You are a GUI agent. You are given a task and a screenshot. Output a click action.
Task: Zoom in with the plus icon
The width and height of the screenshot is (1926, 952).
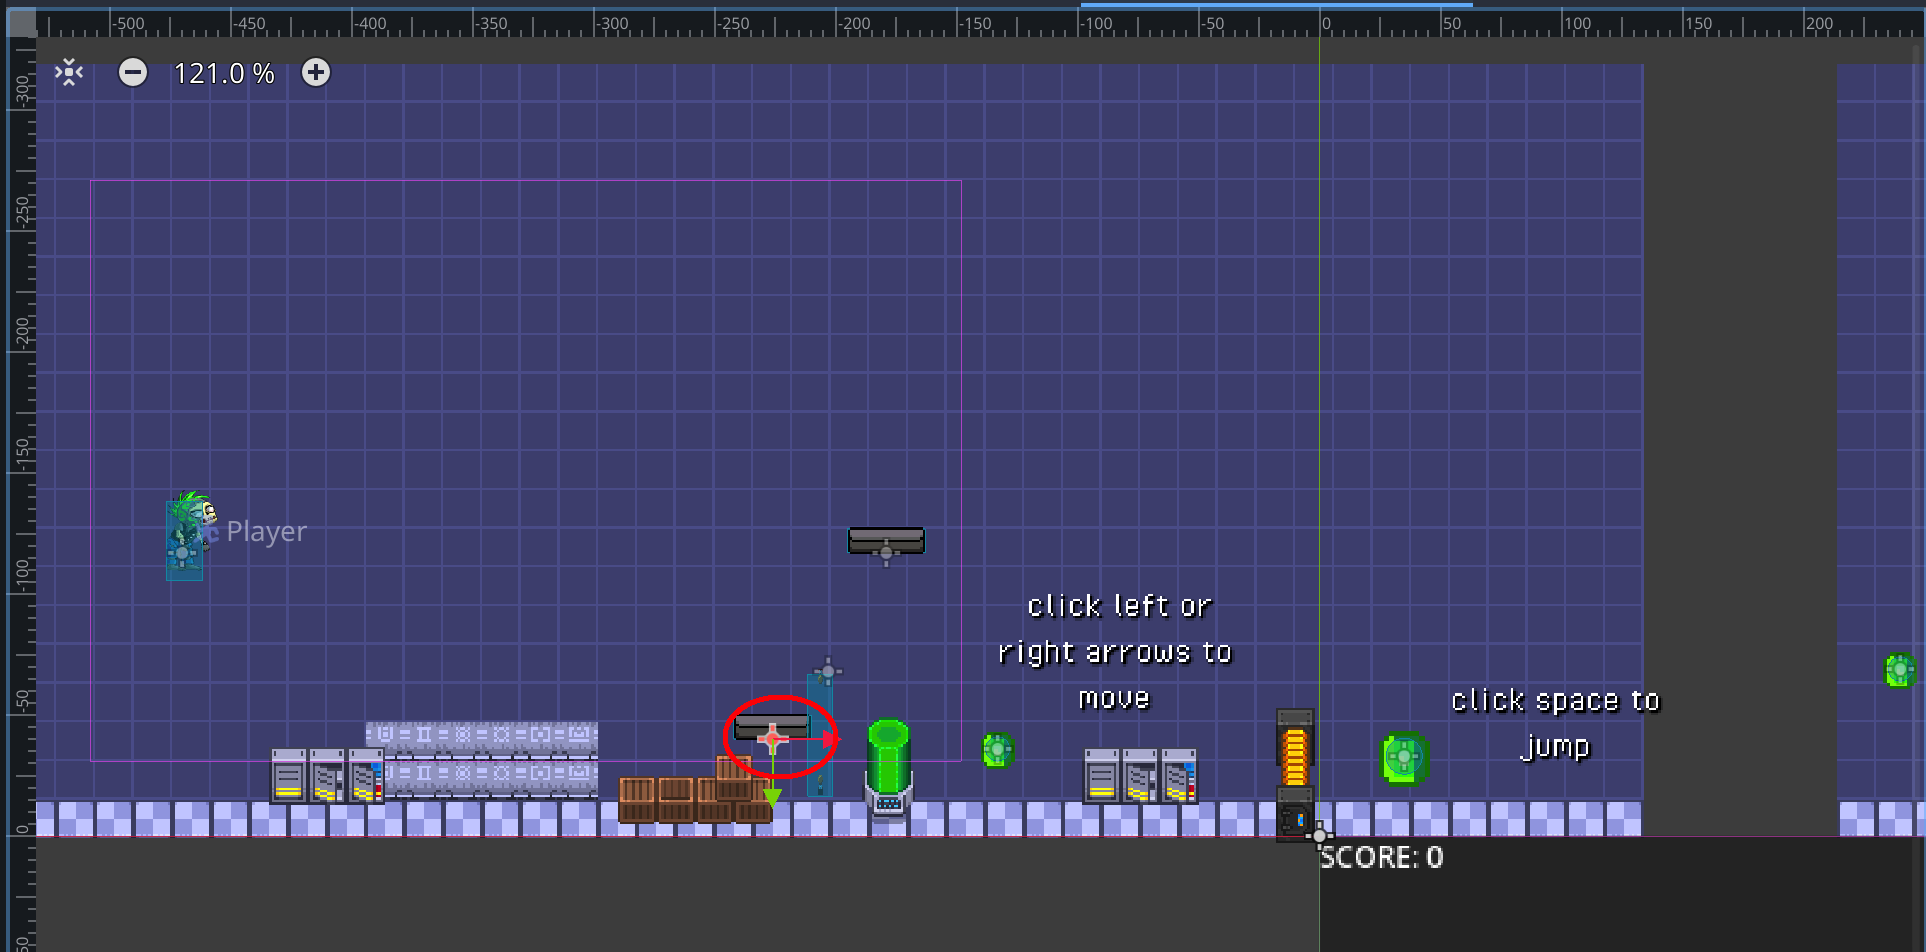tap(316, 72)
